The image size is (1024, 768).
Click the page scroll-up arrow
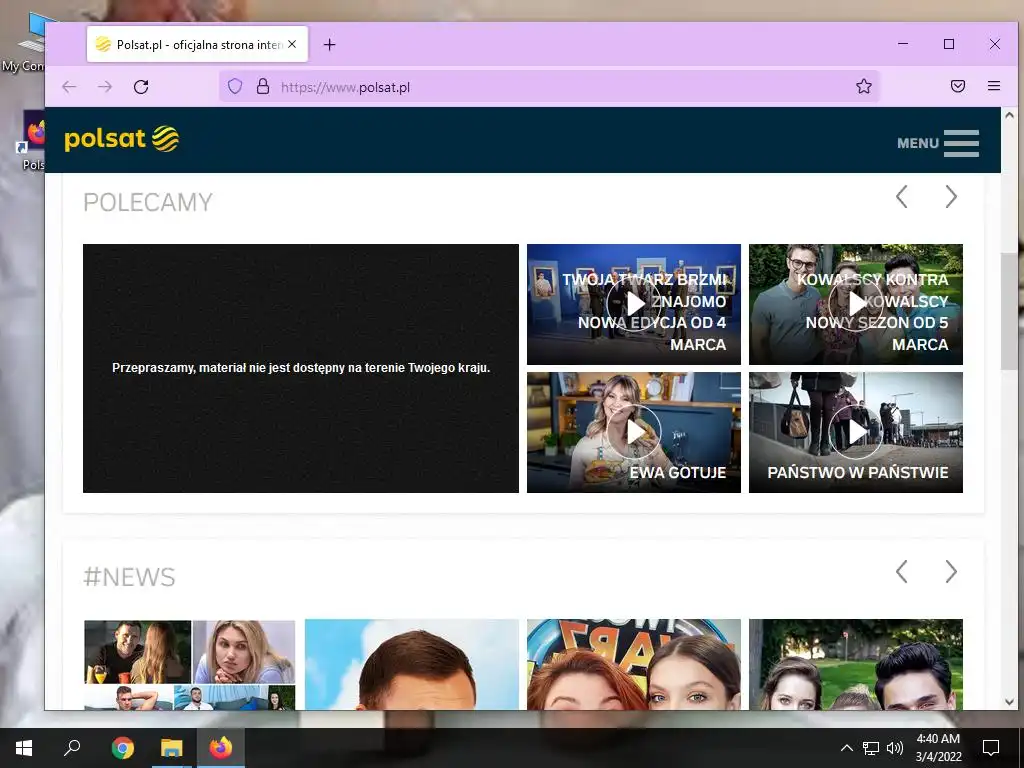click(1009, 115)
